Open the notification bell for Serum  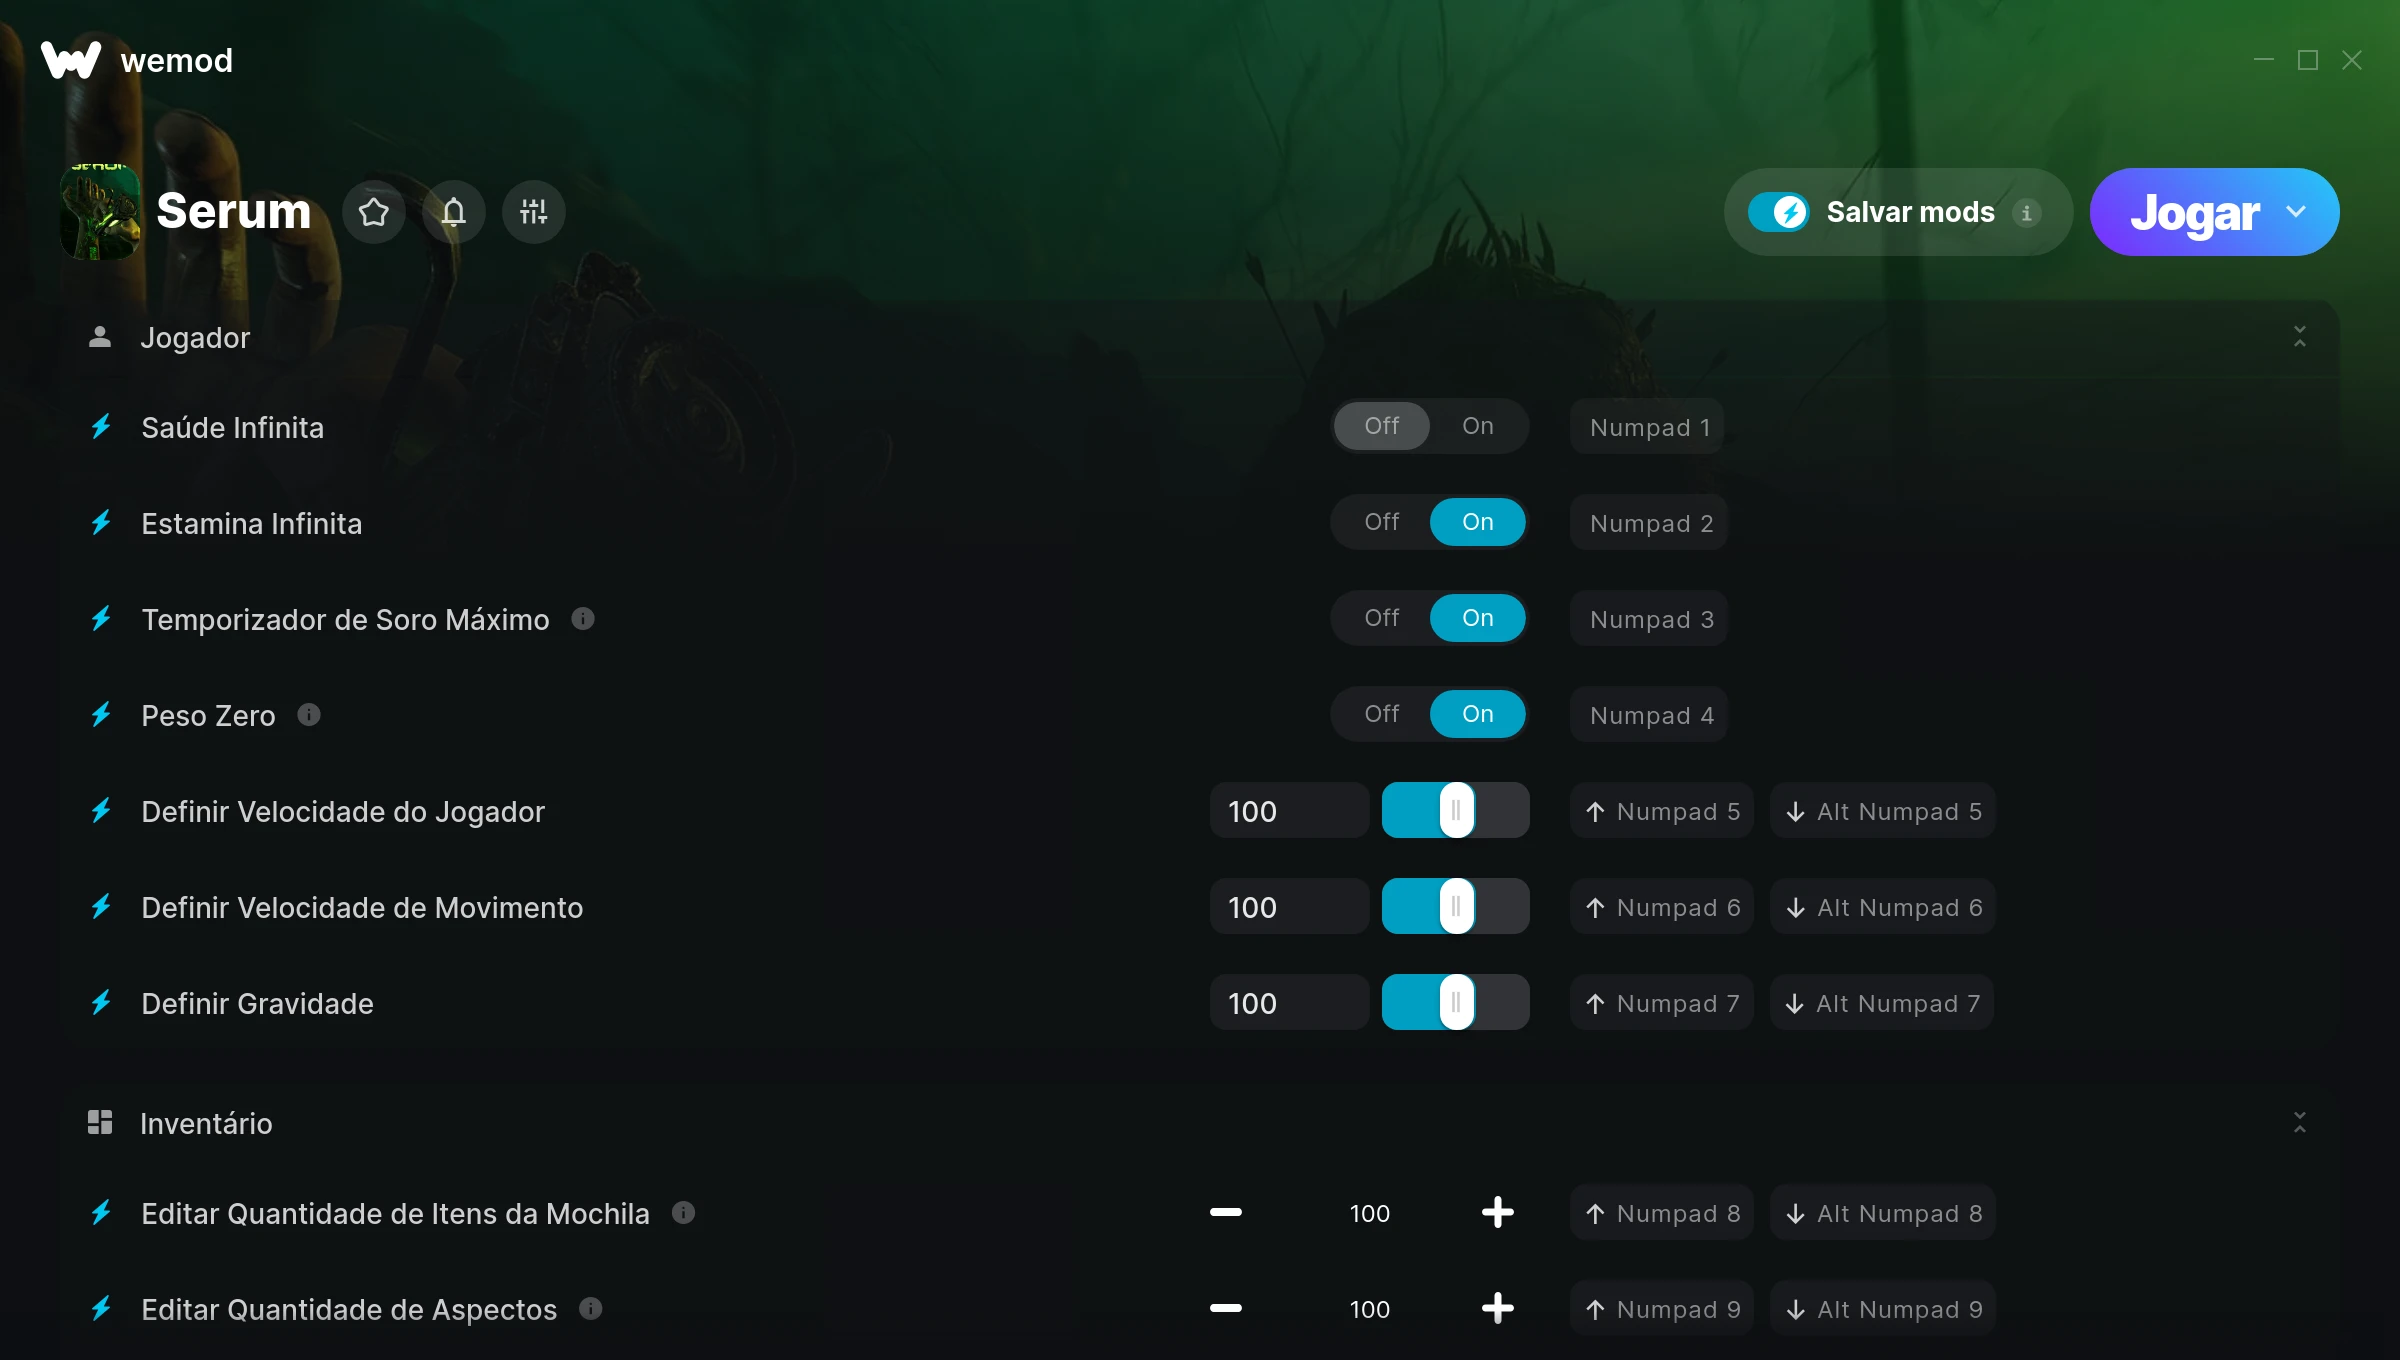tap(454, 212)
